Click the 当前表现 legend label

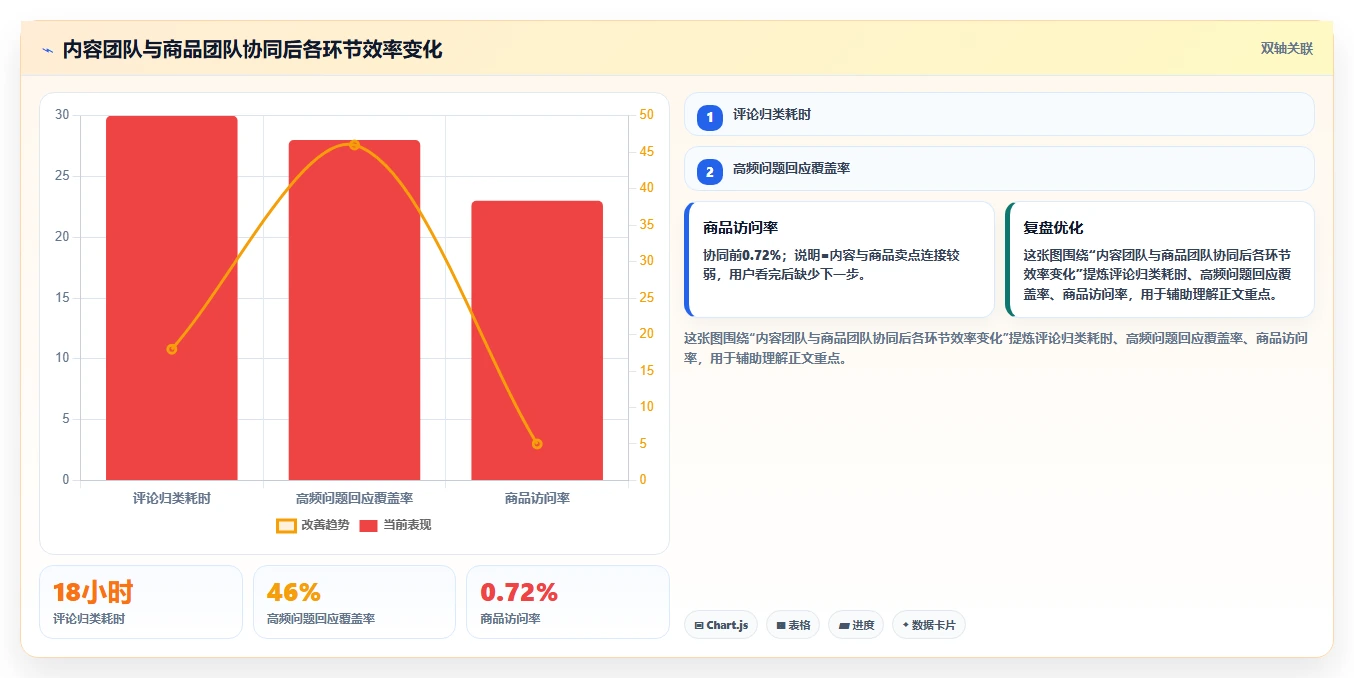[x=408, y=525]
